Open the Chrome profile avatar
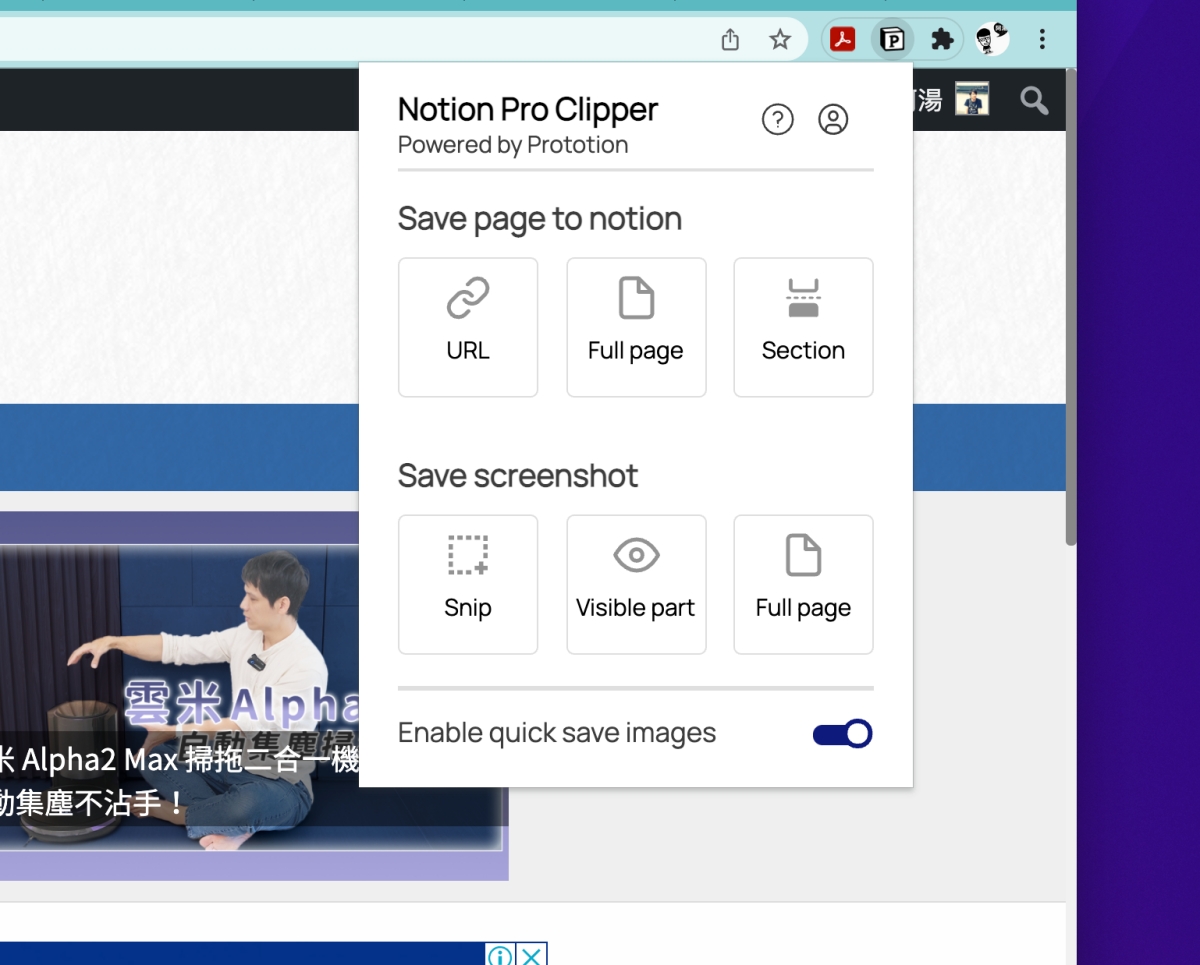The height and width of the screenshot is (965, 1200). (x=992, y=40)
